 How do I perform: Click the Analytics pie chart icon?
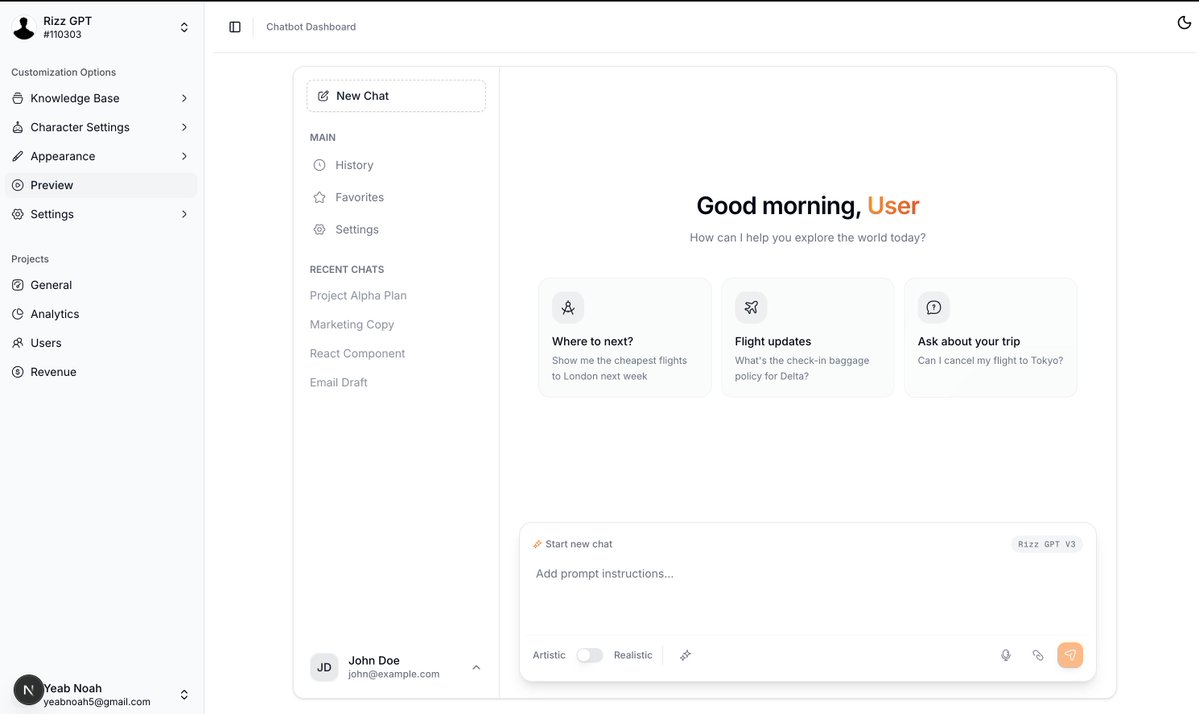point(18,314)
